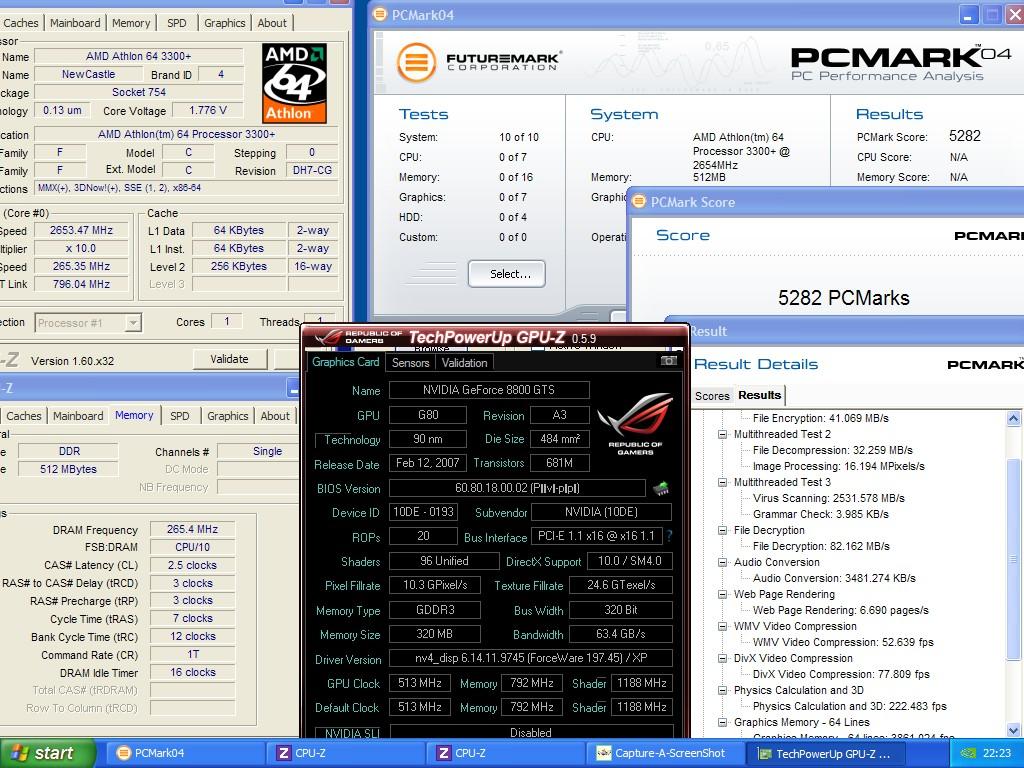The width and height of the screenshot is (1024, 768).
Task: Open Graphics tab in the DRAM timings CPU-Z window
Action: pos(227,416)
